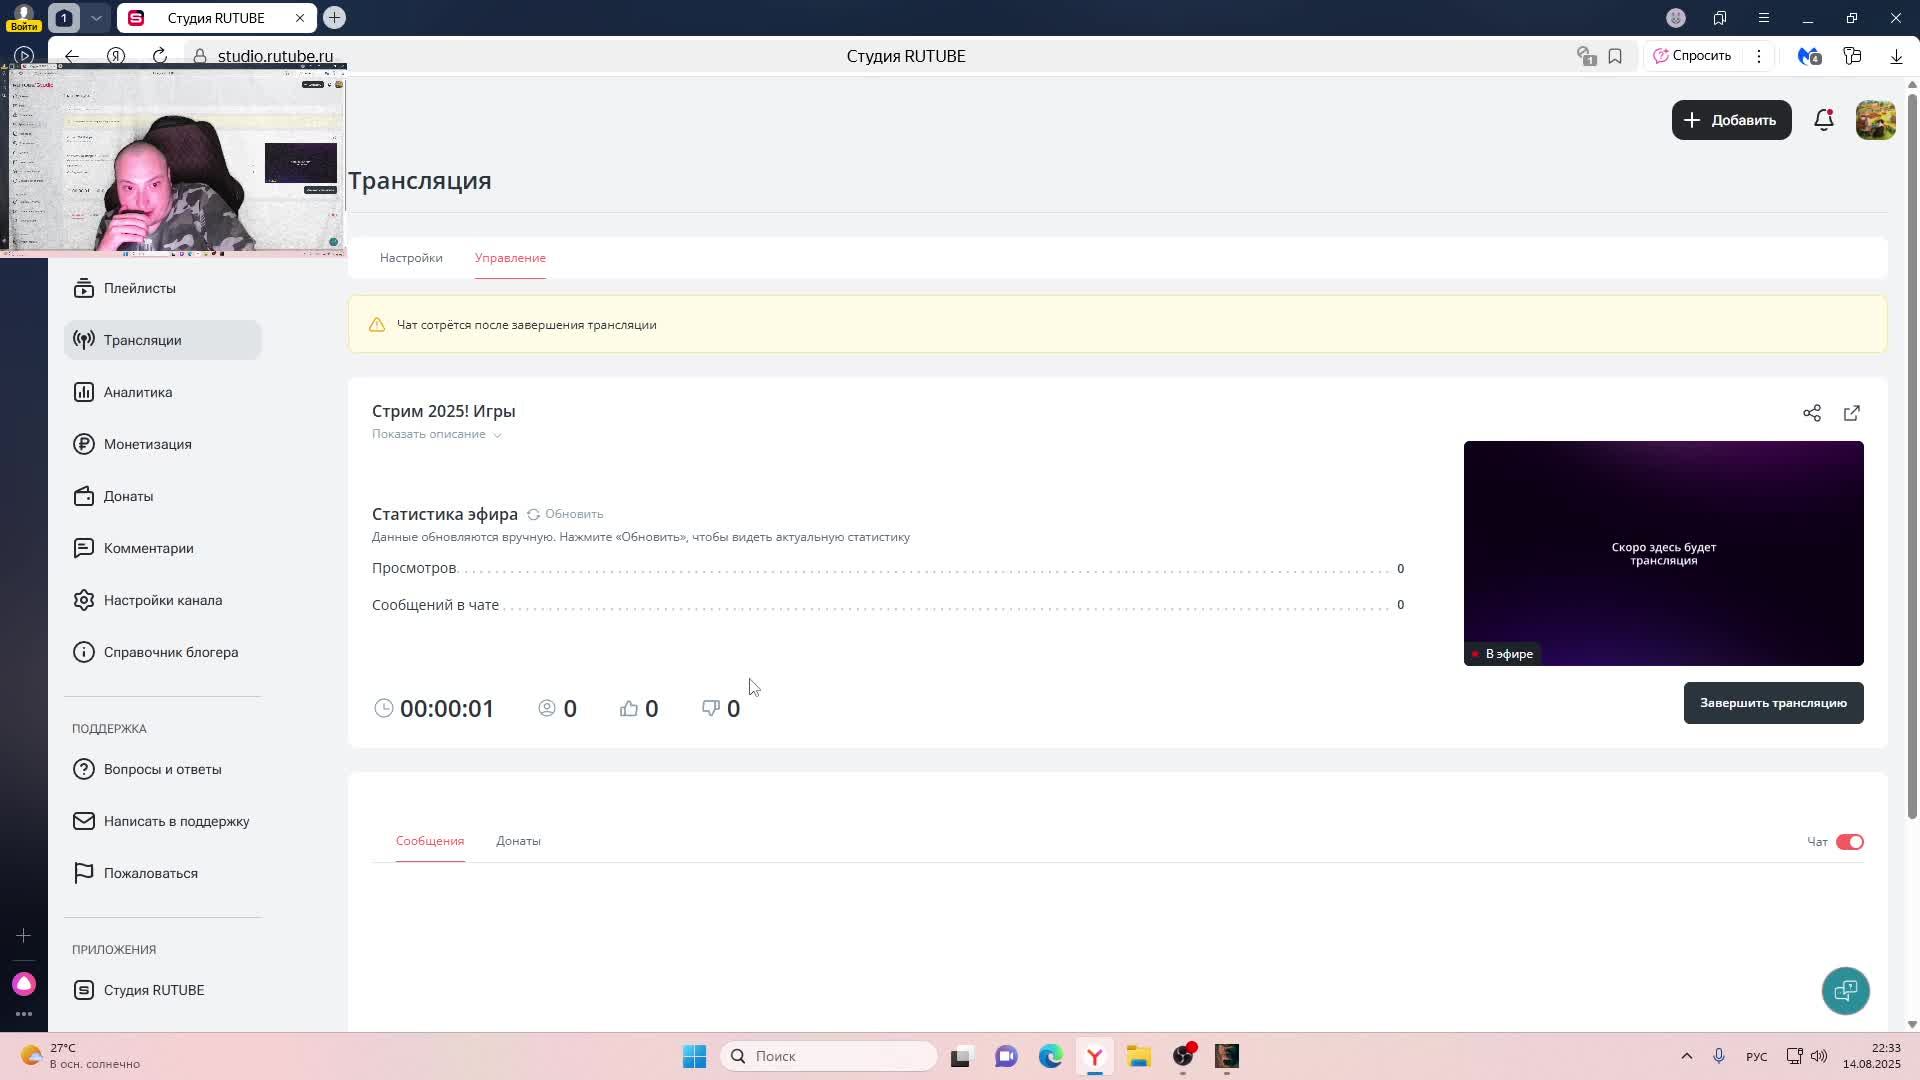
Task: Open stream in new window icon
Action: point(1851,413)
